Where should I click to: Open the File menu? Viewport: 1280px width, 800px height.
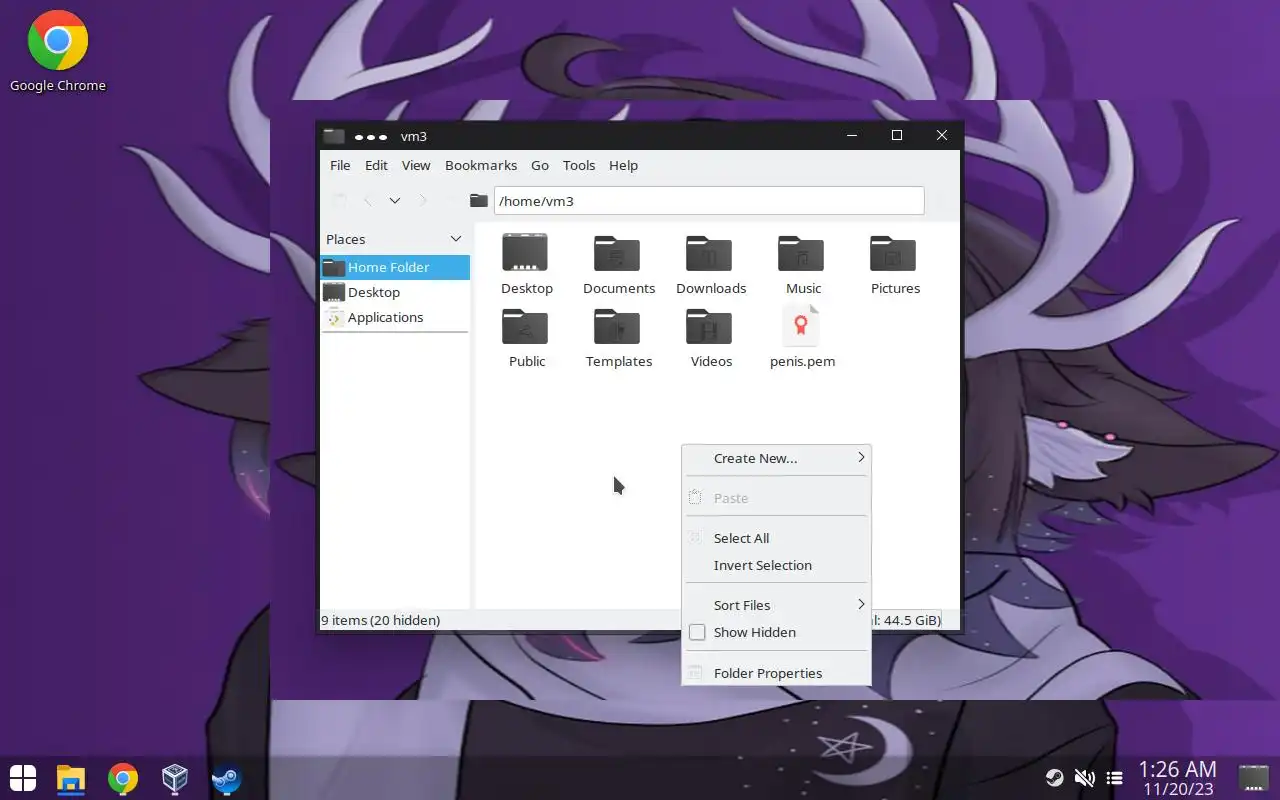pos(340,165)
